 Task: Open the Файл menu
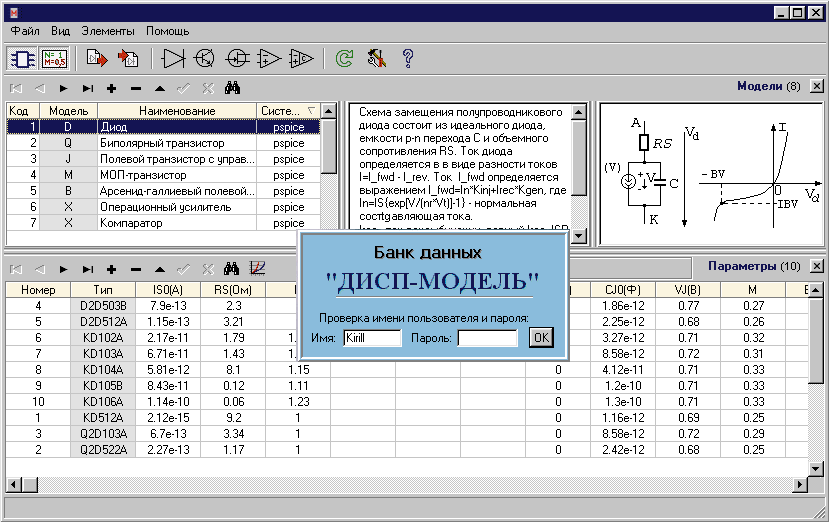click(25, 31)
